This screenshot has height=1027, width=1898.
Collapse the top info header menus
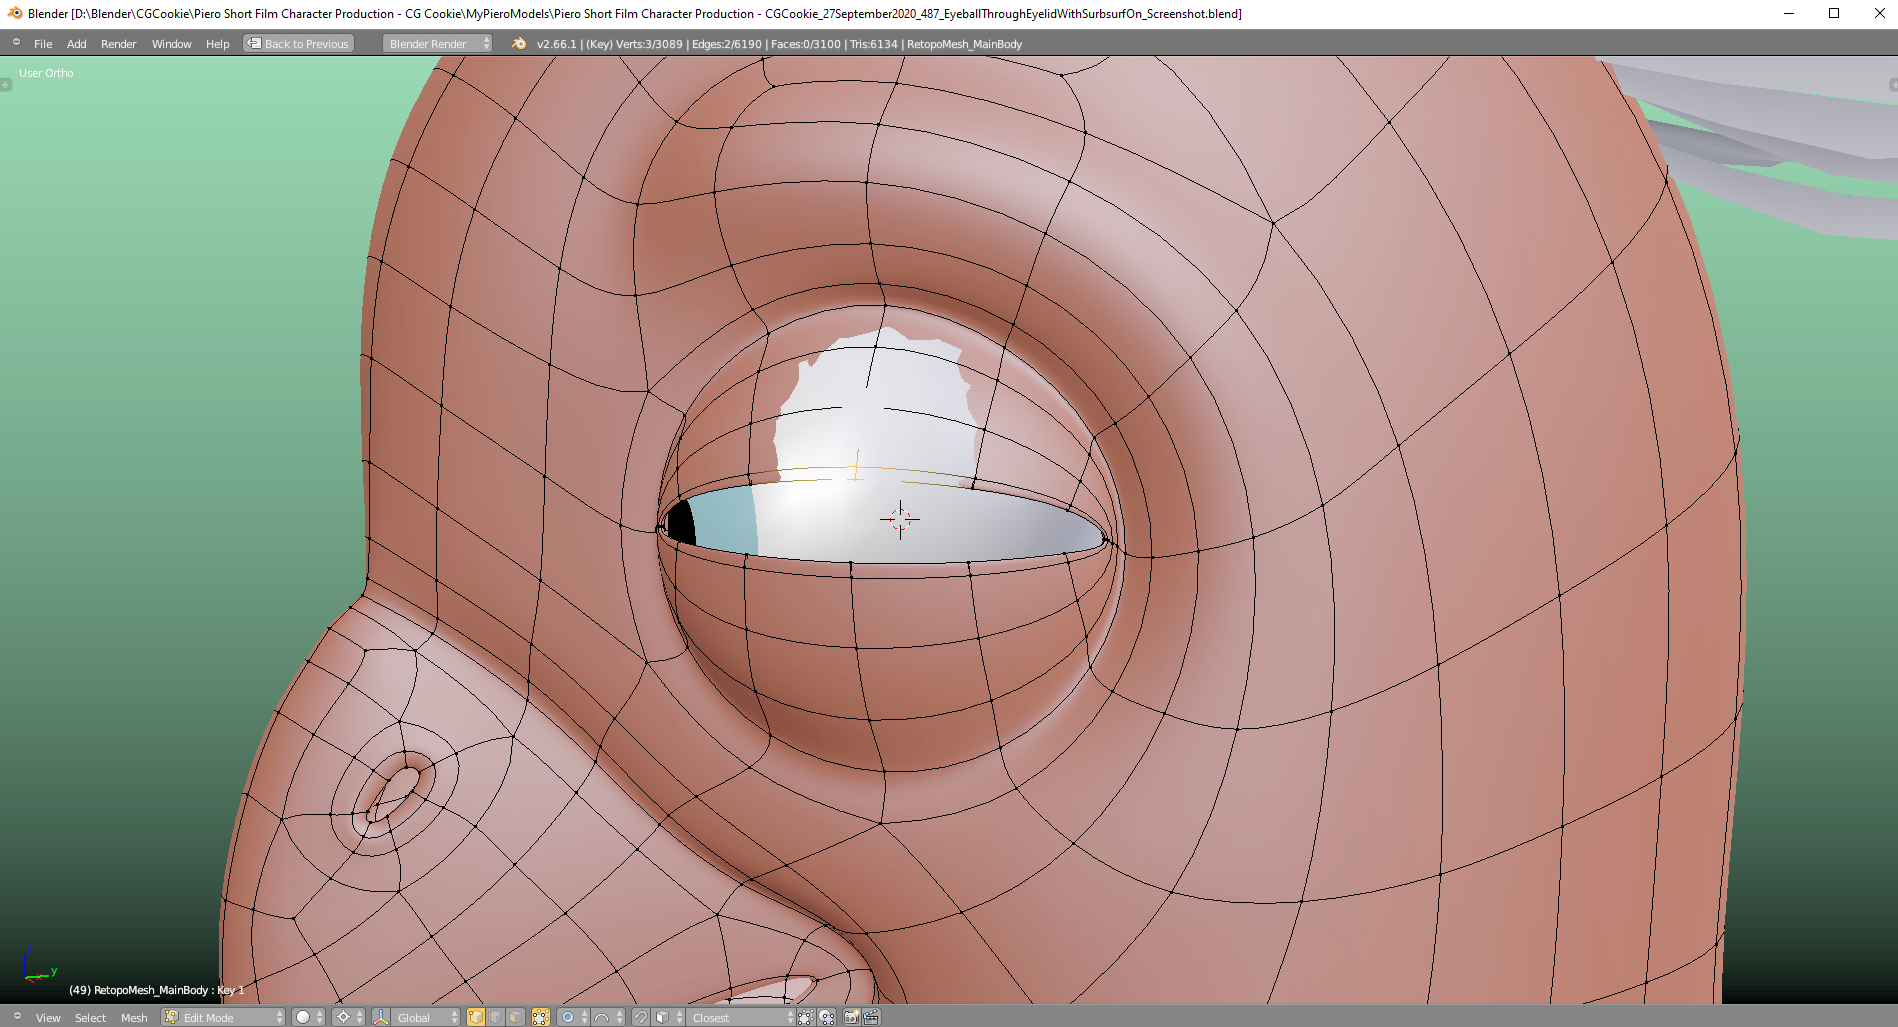[16, 42]
